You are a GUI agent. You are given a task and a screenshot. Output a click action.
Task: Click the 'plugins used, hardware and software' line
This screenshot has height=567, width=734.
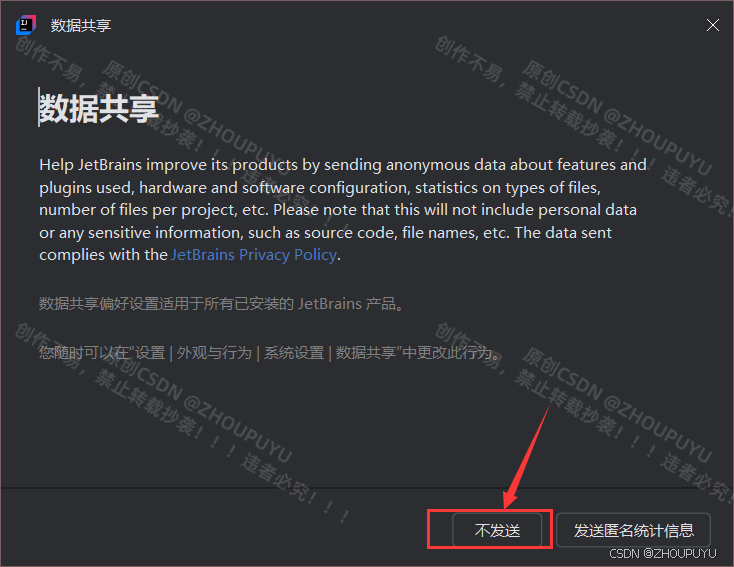click(x=320, y=188)
